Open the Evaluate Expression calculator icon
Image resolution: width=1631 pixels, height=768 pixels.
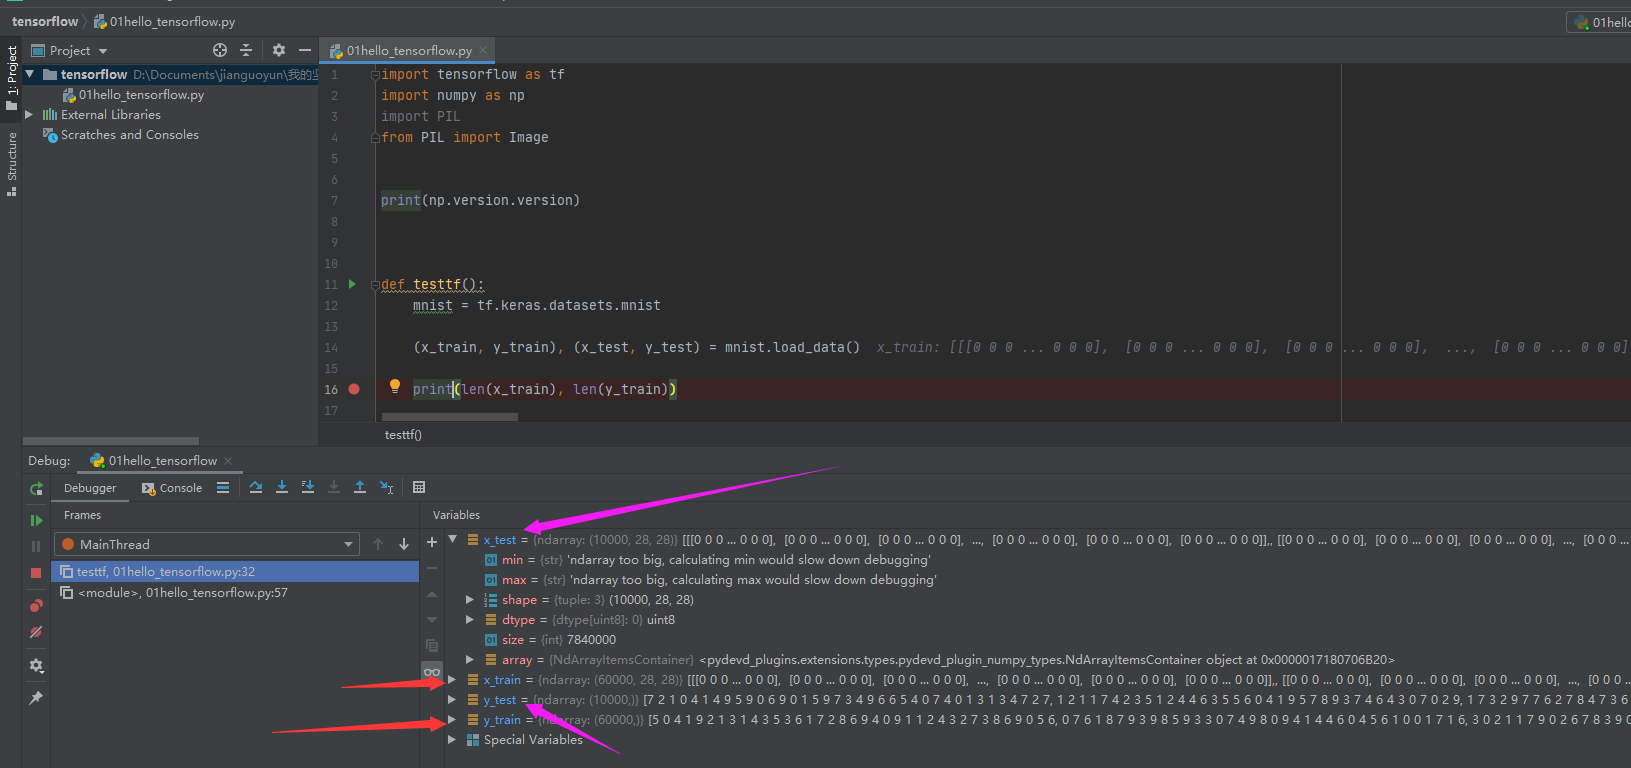tap(419, 487)
